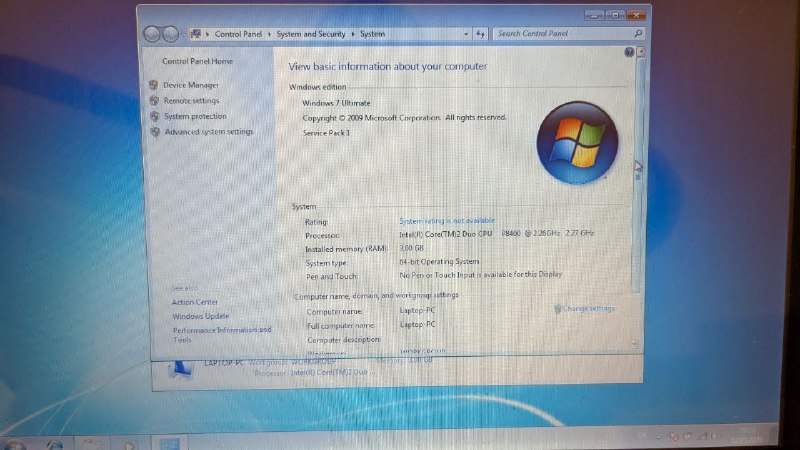
Task: Click the 'Windows edition' section header
Action: 317,87
